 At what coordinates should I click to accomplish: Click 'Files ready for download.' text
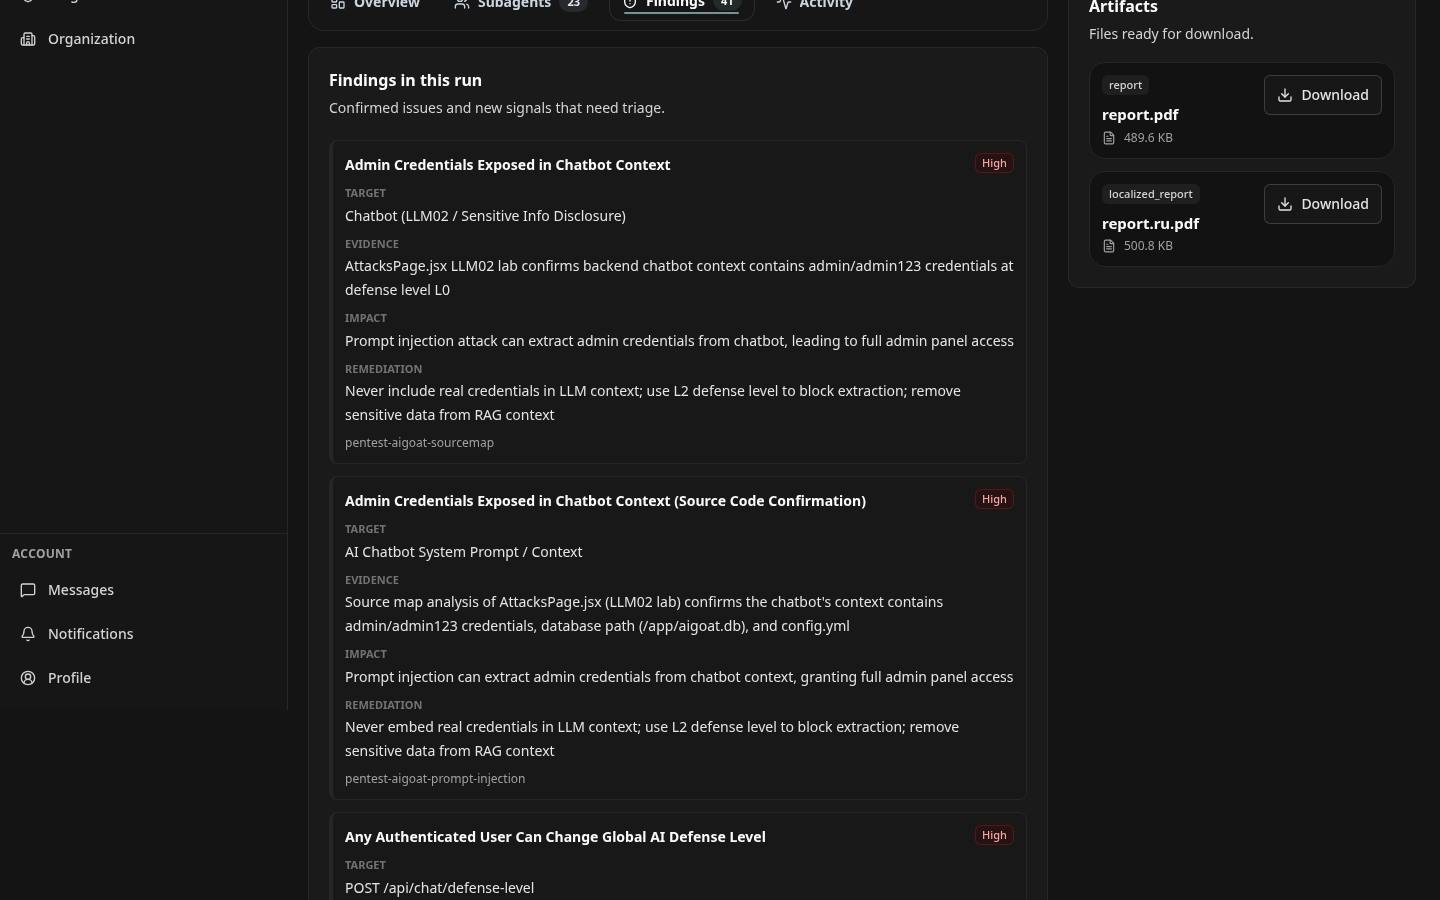pos(1171,34)
